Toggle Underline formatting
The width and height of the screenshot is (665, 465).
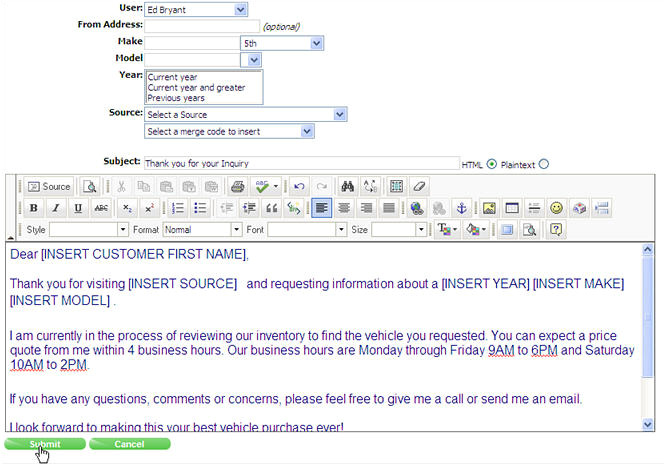tap(78, 208)
